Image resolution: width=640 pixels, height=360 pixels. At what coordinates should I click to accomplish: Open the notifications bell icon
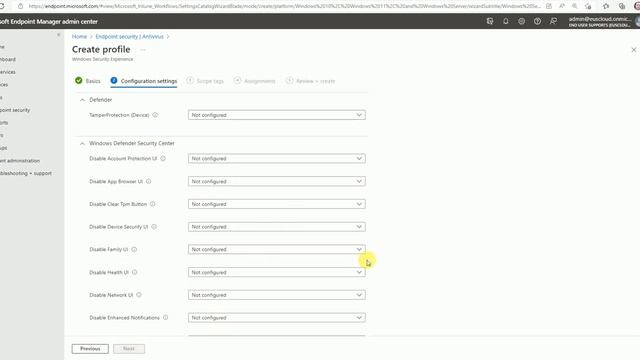pyautogui.click(x=506, y=21)
